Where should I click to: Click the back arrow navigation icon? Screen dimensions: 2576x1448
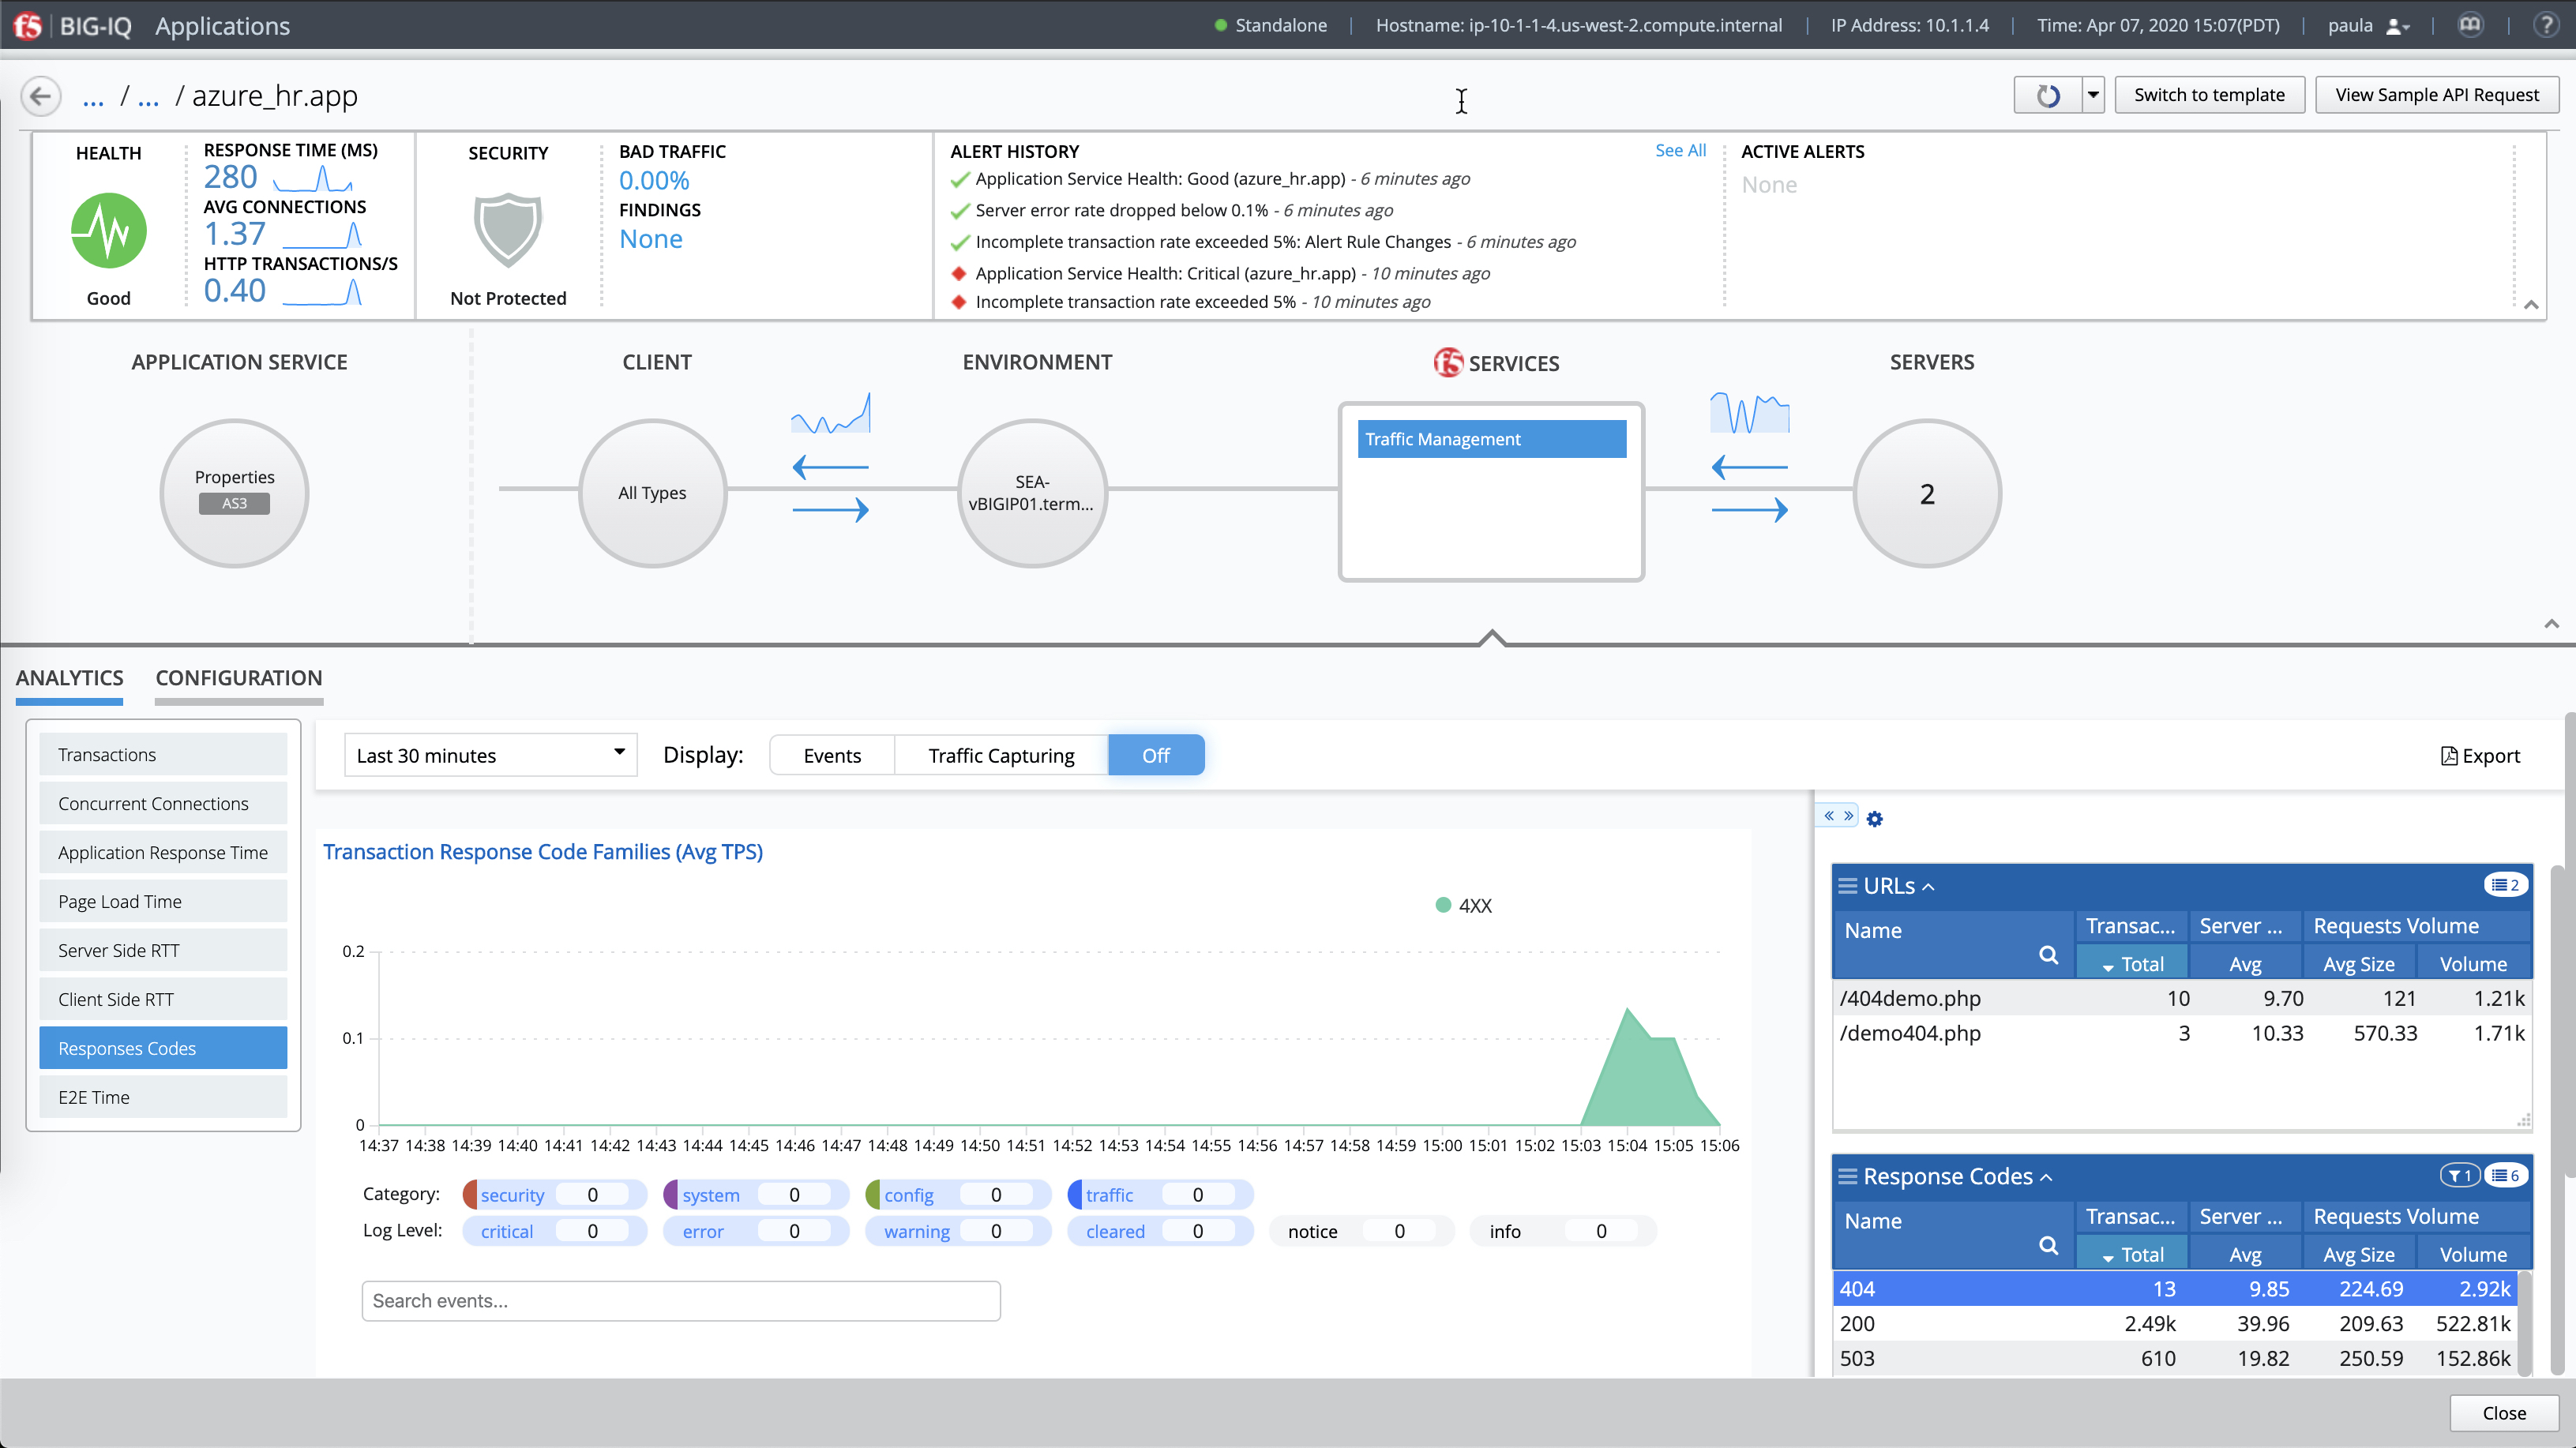click(40, 96)
